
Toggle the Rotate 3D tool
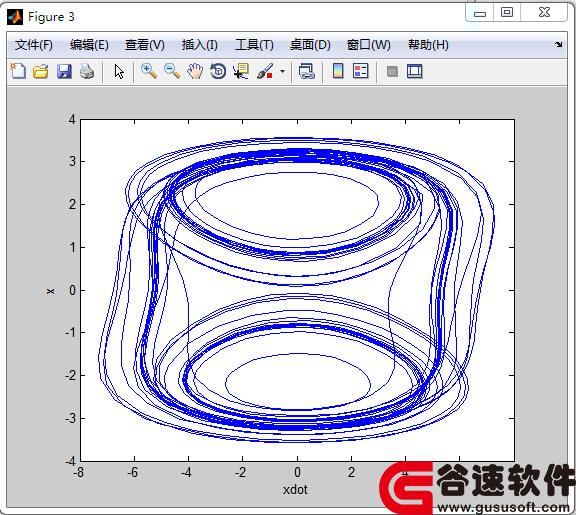(x=218, y=71)
